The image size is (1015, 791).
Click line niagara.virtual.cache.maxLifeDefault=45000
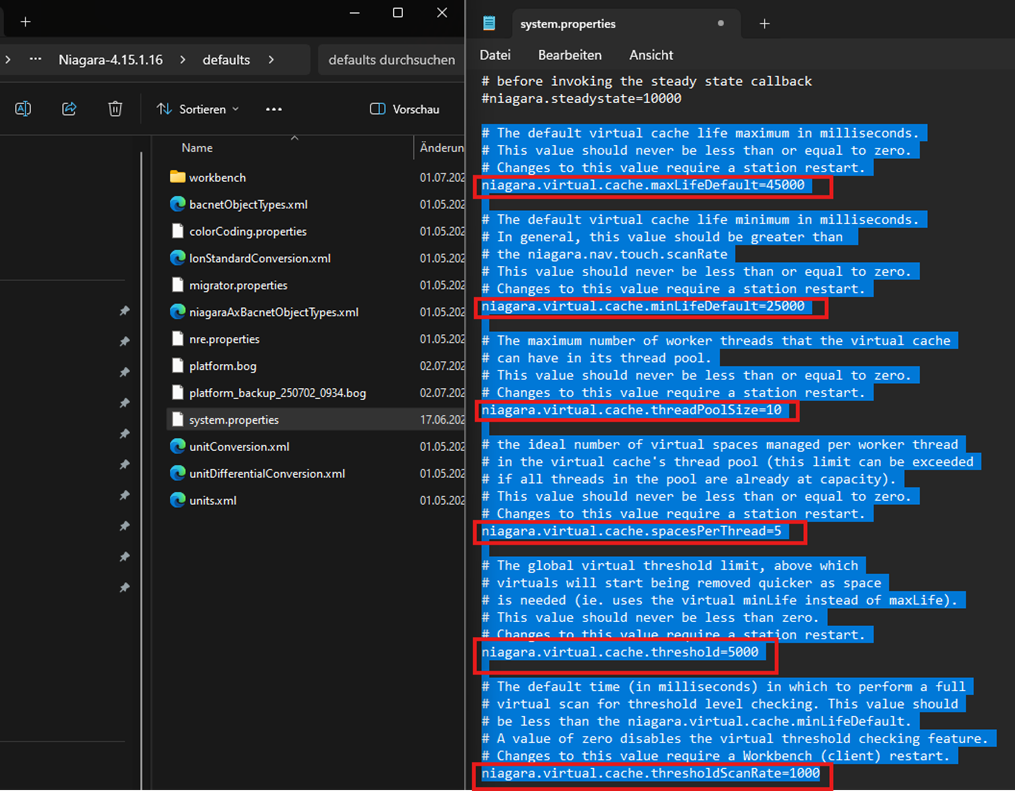[x=643, y=185]
